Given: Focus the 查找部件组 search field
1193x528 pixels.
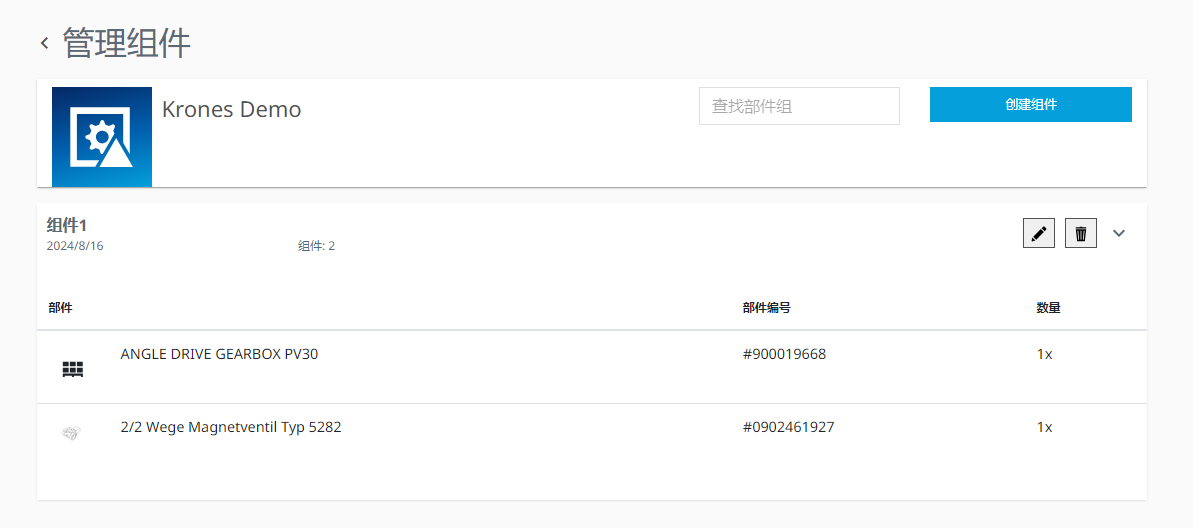Looking at the screenshot, I should coord(799,106).
